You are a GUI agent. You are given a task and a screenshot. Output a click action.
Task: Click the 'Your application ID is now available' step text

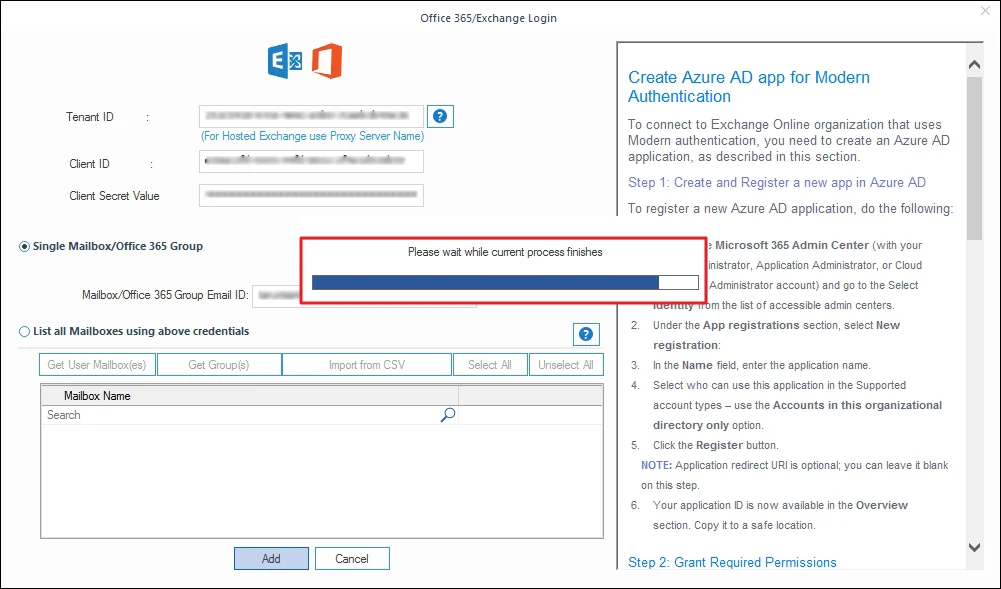click(x=780, y=515)
